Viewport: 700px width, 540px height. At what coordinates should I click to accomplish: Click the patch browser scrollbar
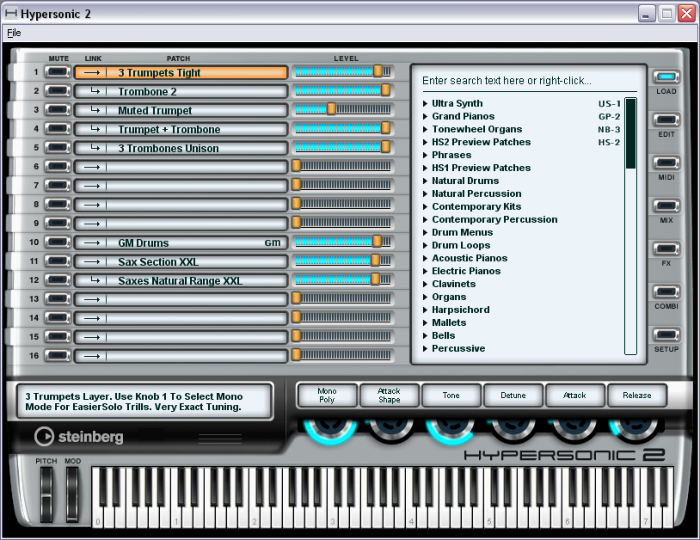(630, 226)
